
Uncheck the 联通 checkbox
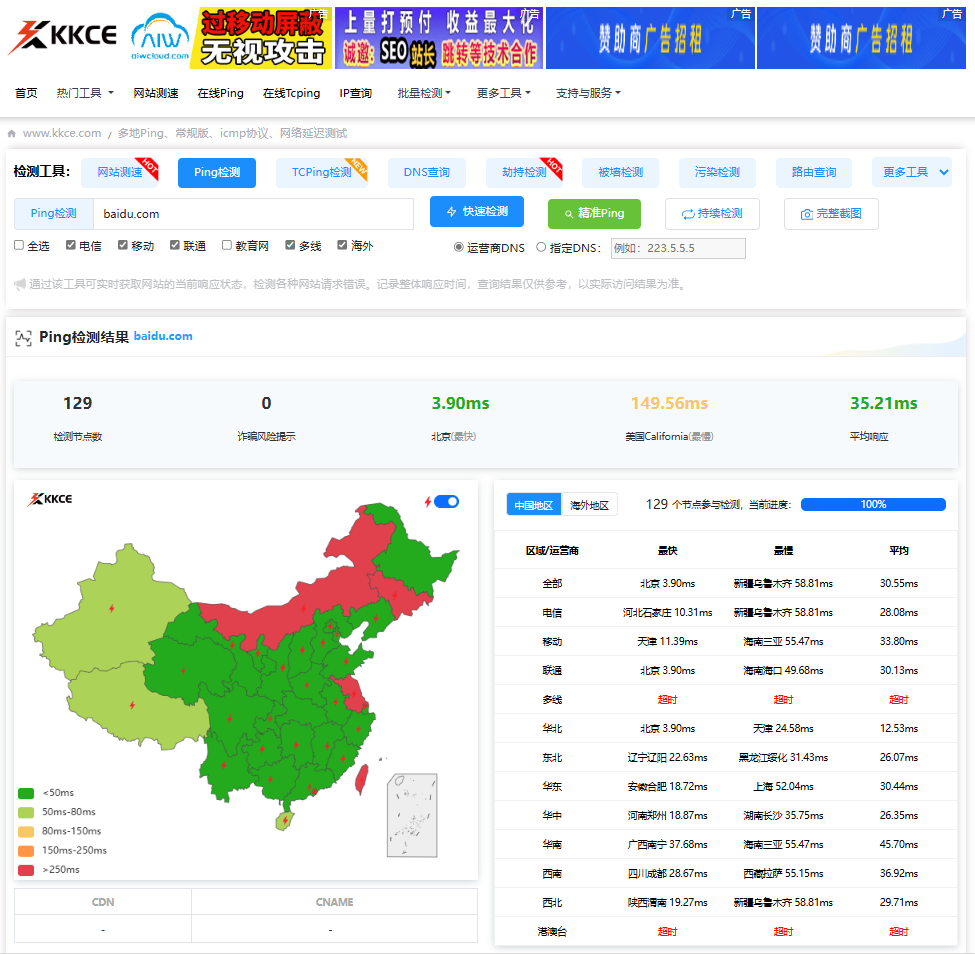175,245
